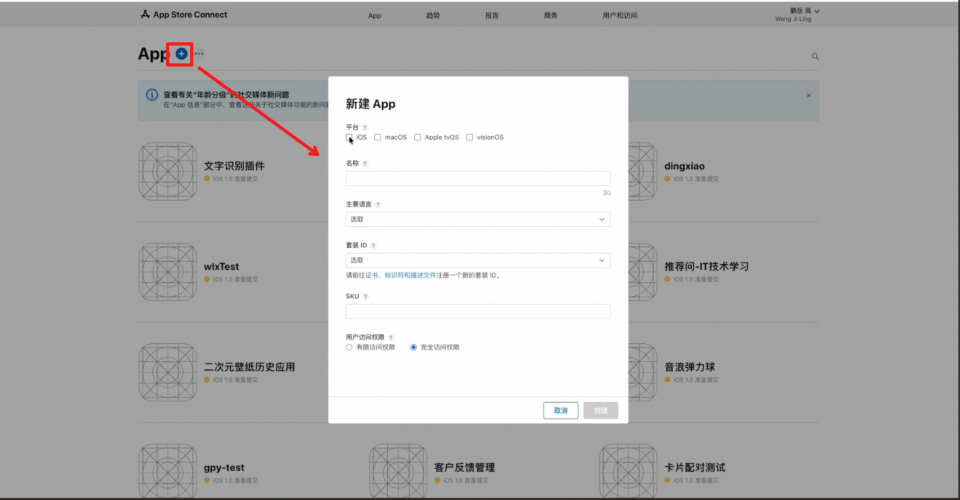This screenshot has height=500, width=960.
Task: Open the ellipsis more options icon
Action: [199, 54]
